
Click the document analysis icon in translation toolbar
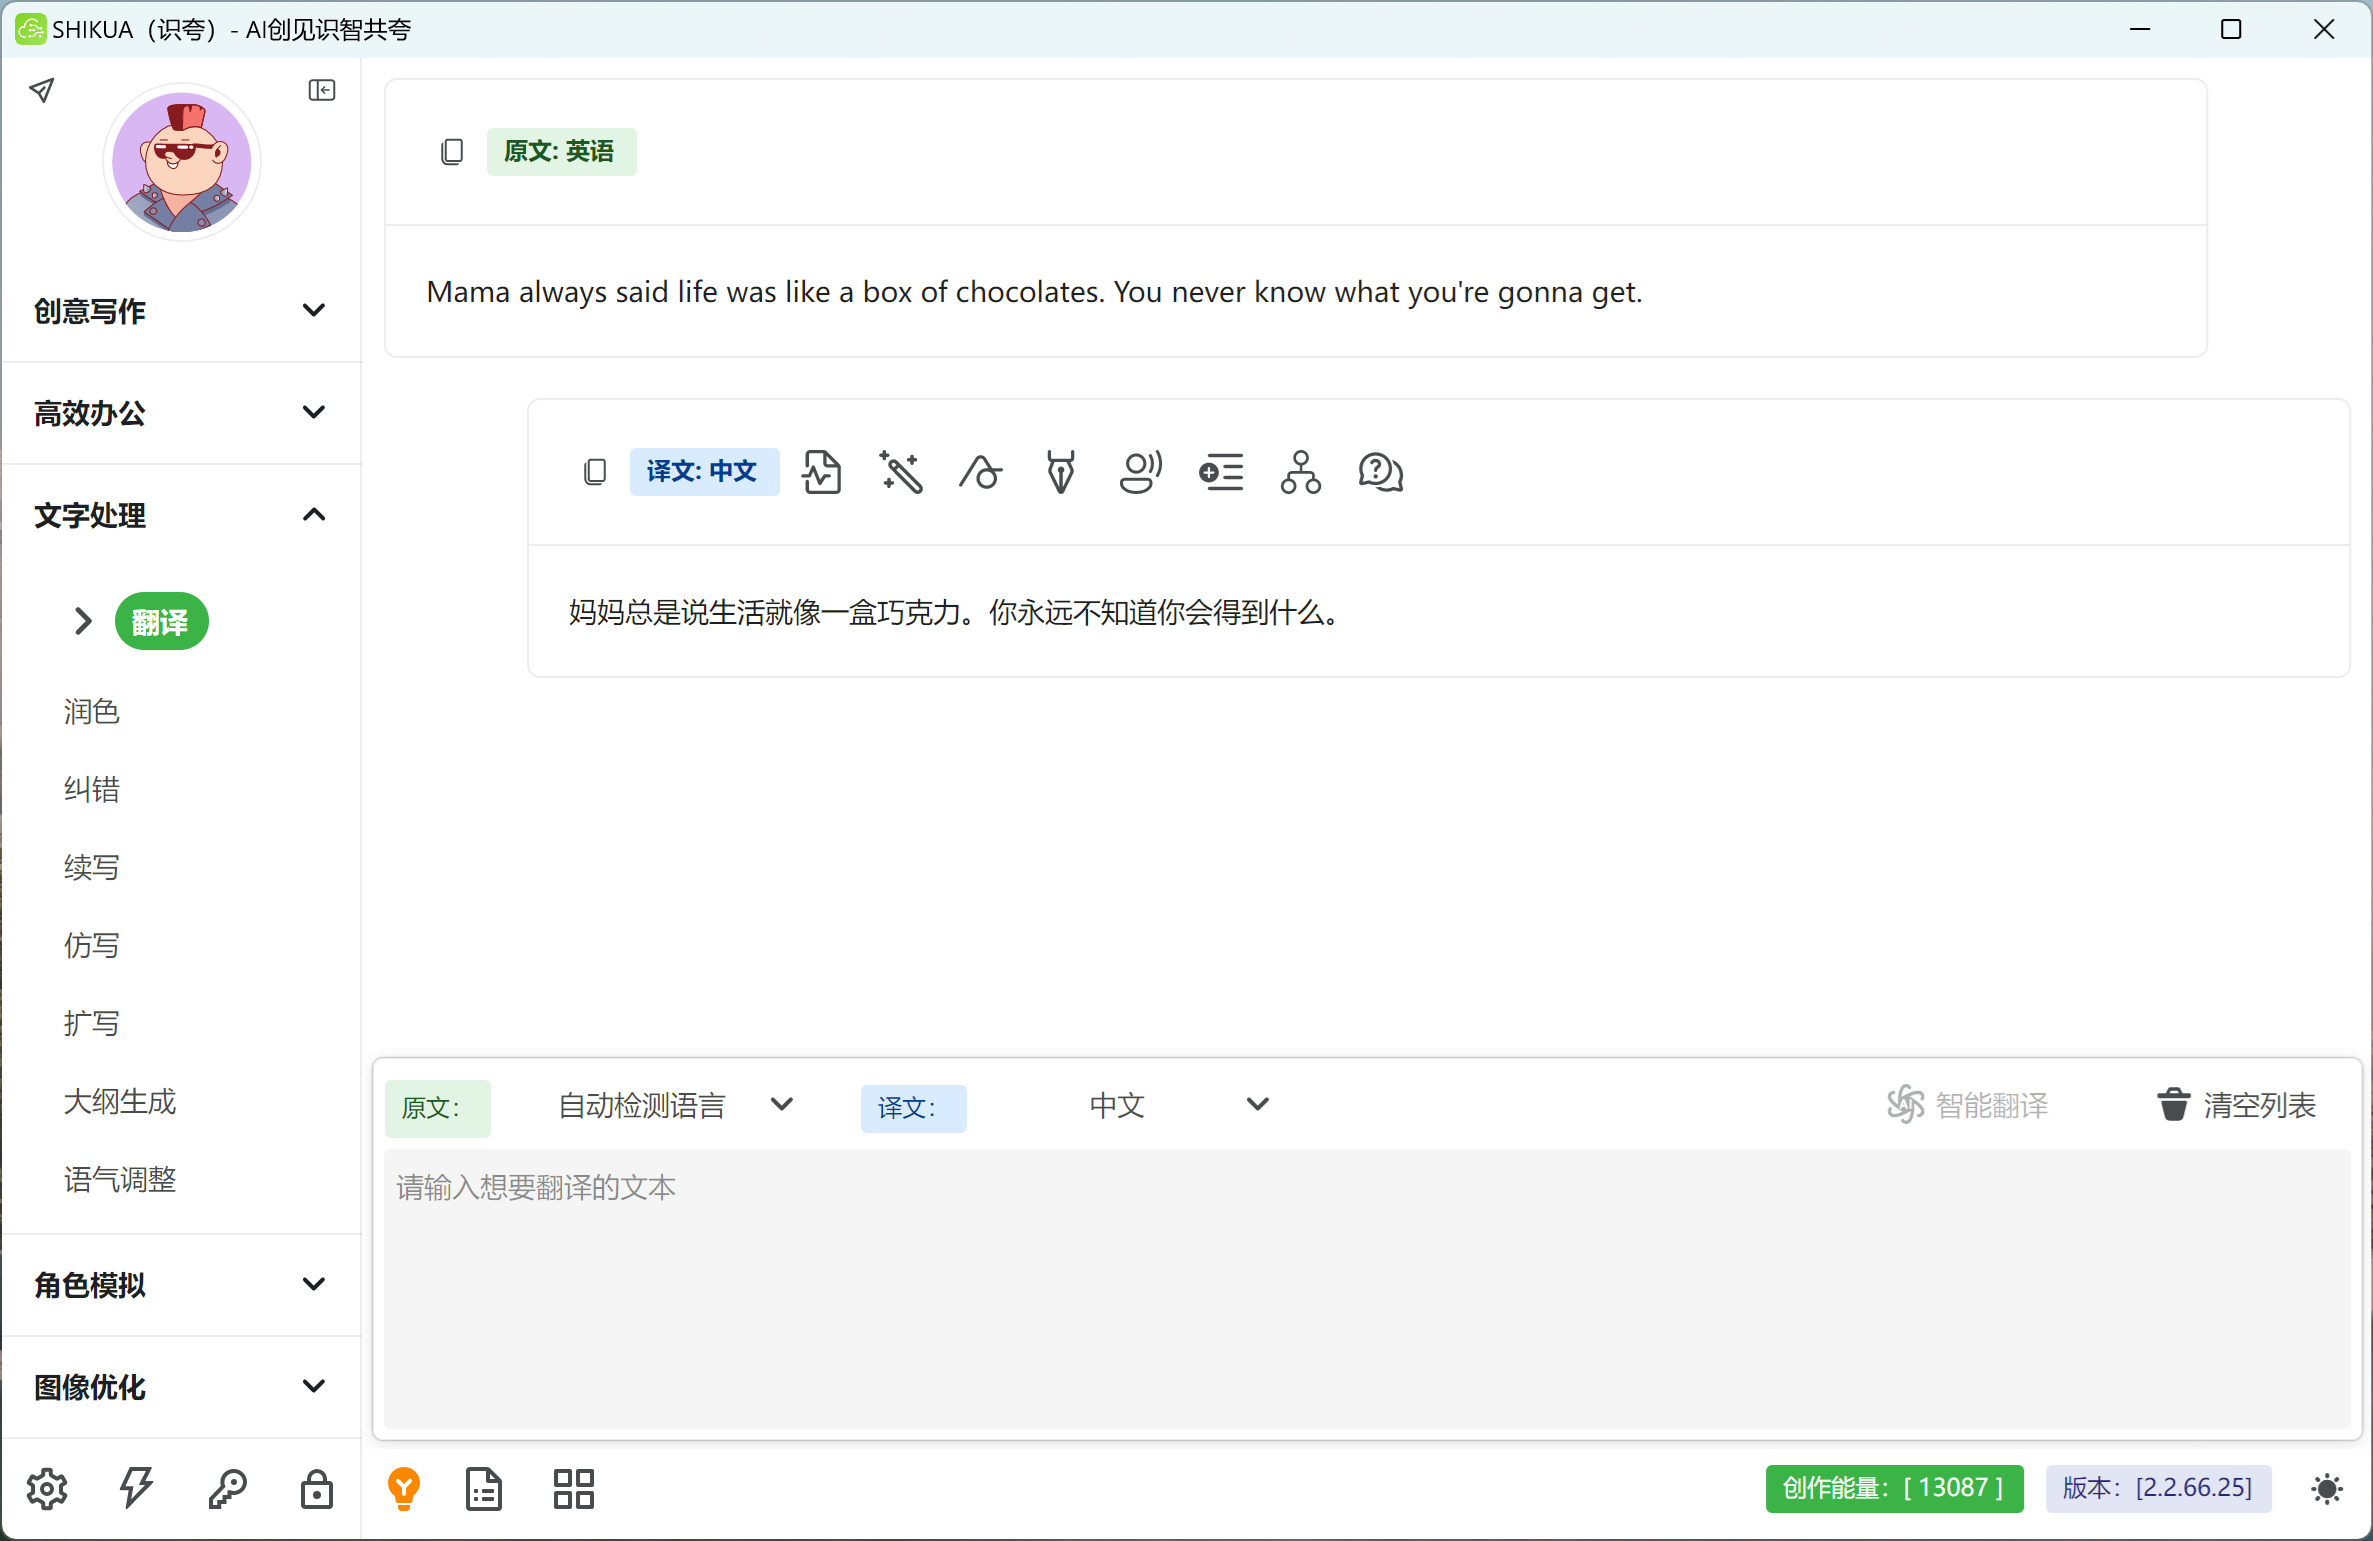(821, 472)
